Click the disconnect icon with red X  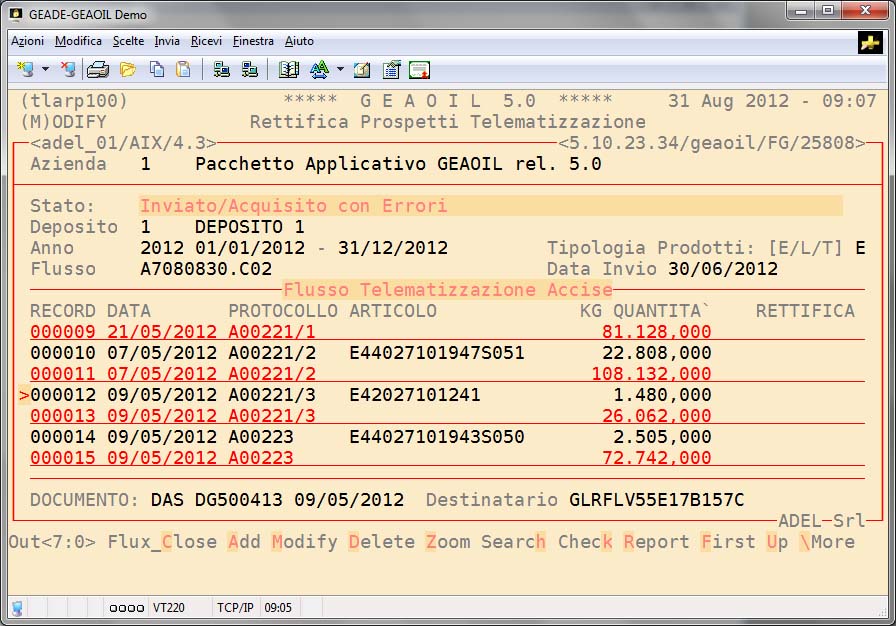(68, 69)
